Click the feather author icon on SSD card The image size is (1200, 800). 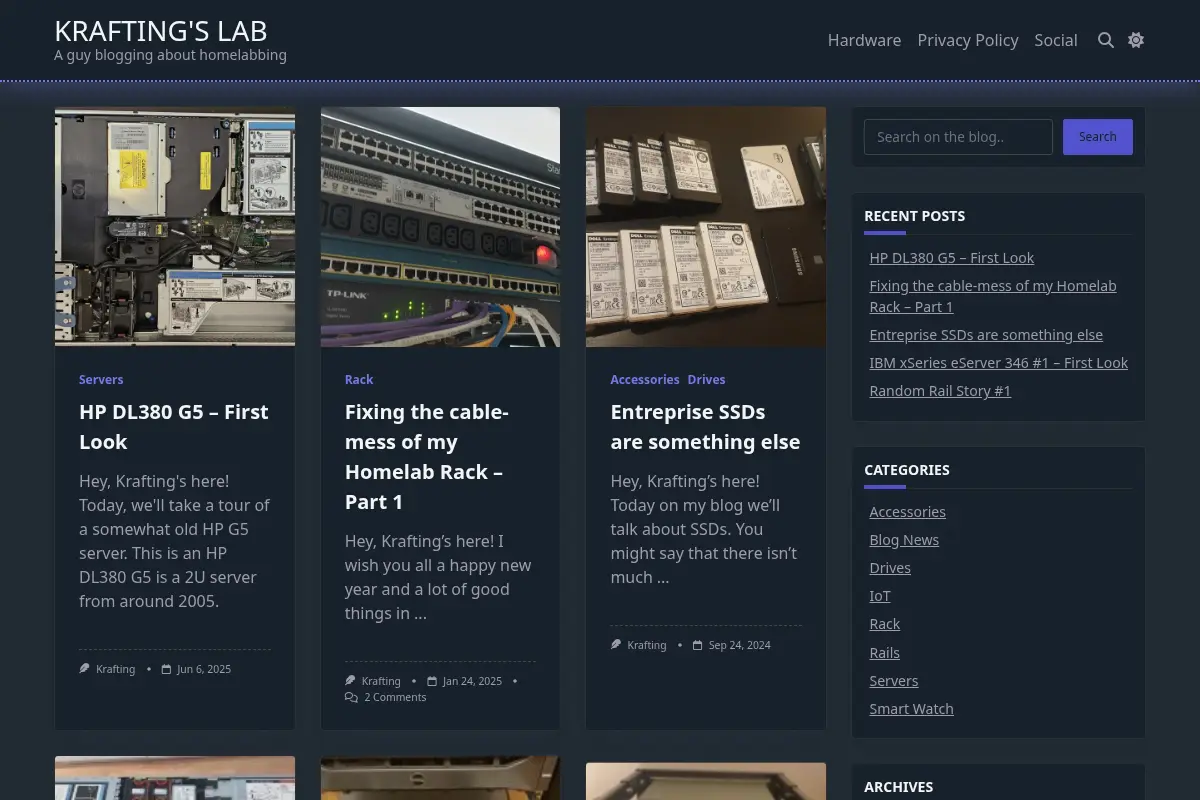click(x=616, y=645)
